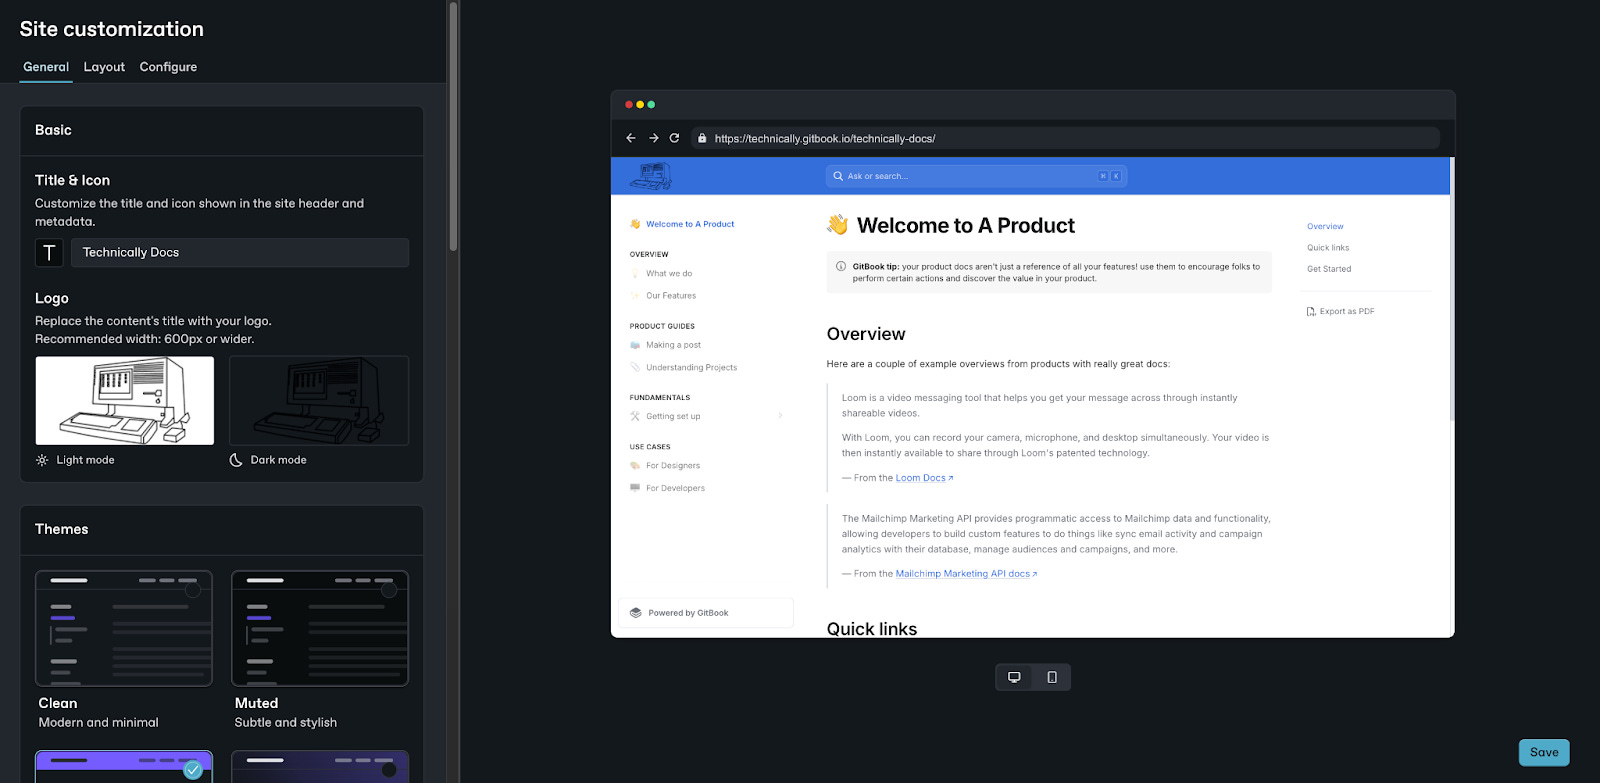Screen dimensions: 1600x783
Task: Click the moon icon beside Dark mode
Action: tap(236, 460)
